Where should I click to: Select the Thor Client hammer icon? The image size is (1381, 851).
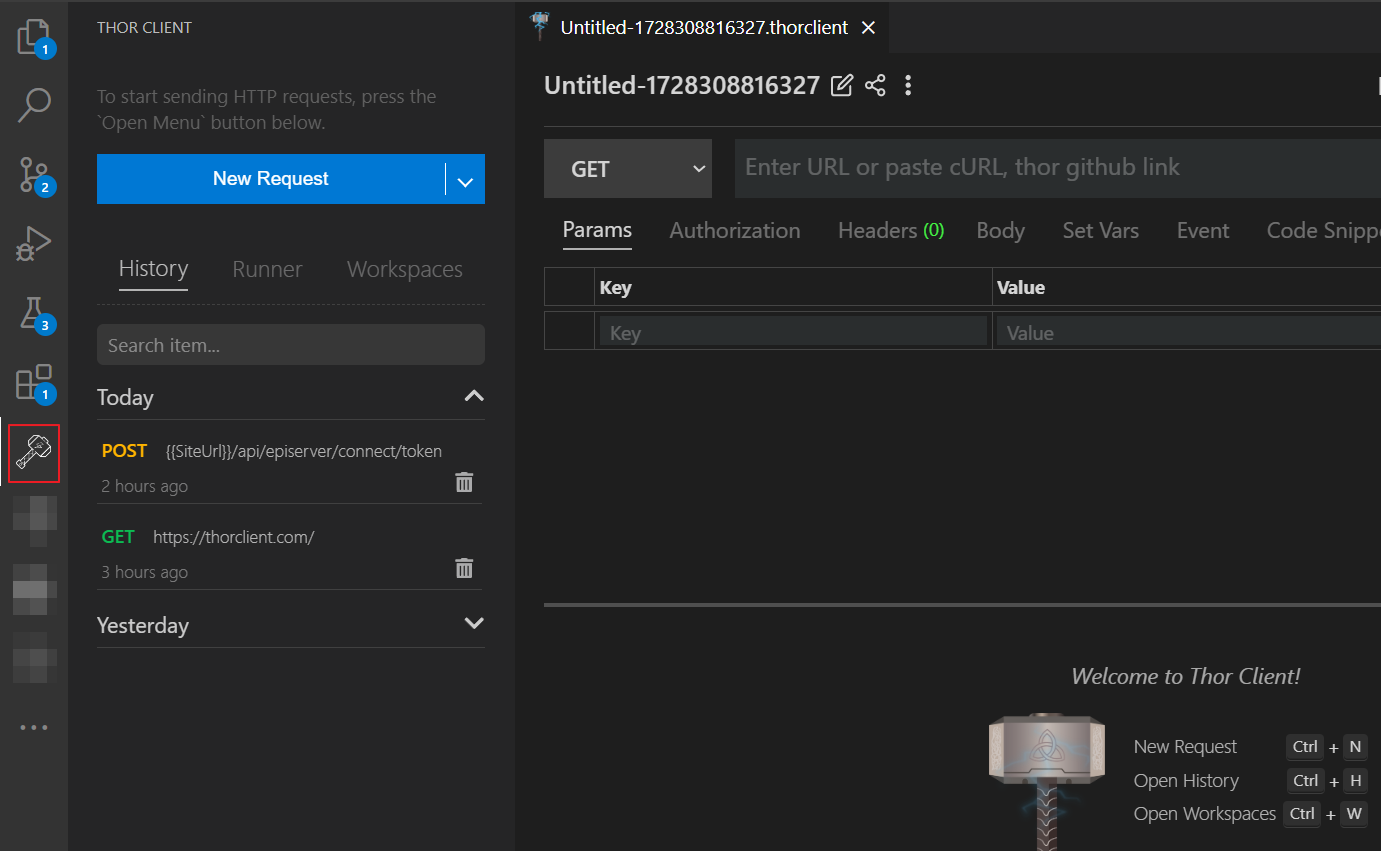pos(34,453)
